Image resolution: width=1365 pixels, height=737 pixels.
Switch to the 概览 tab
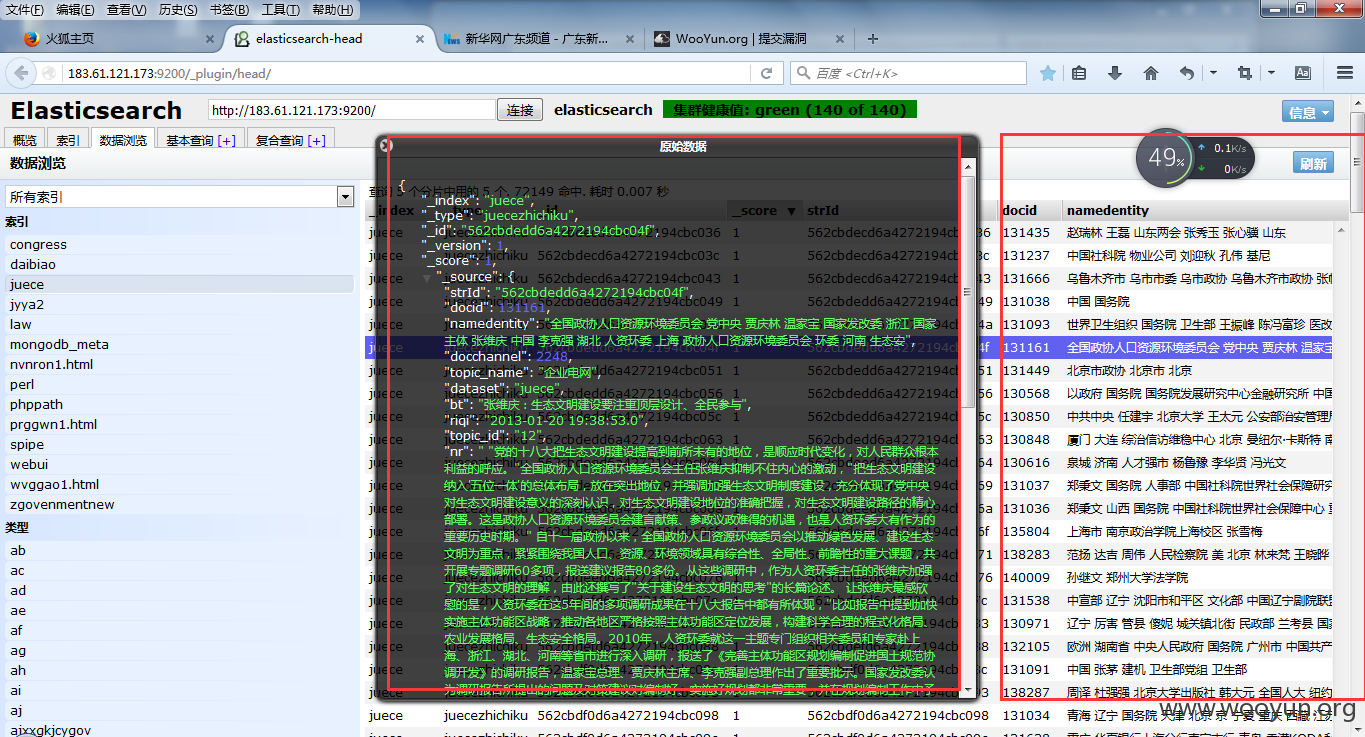click(x=25, y=140)
